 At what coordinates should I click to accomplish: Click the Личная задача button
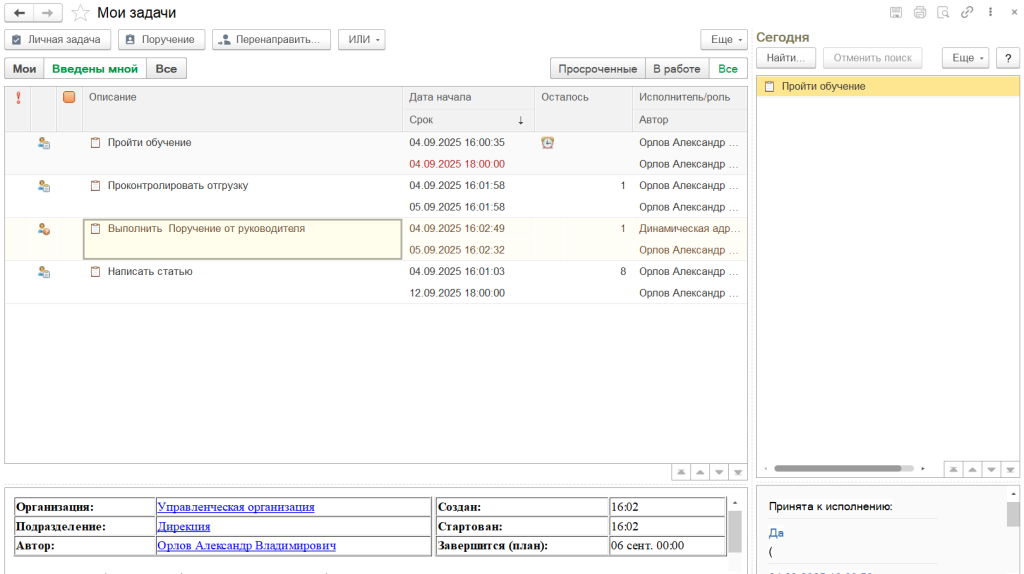(x=57, y=40)
